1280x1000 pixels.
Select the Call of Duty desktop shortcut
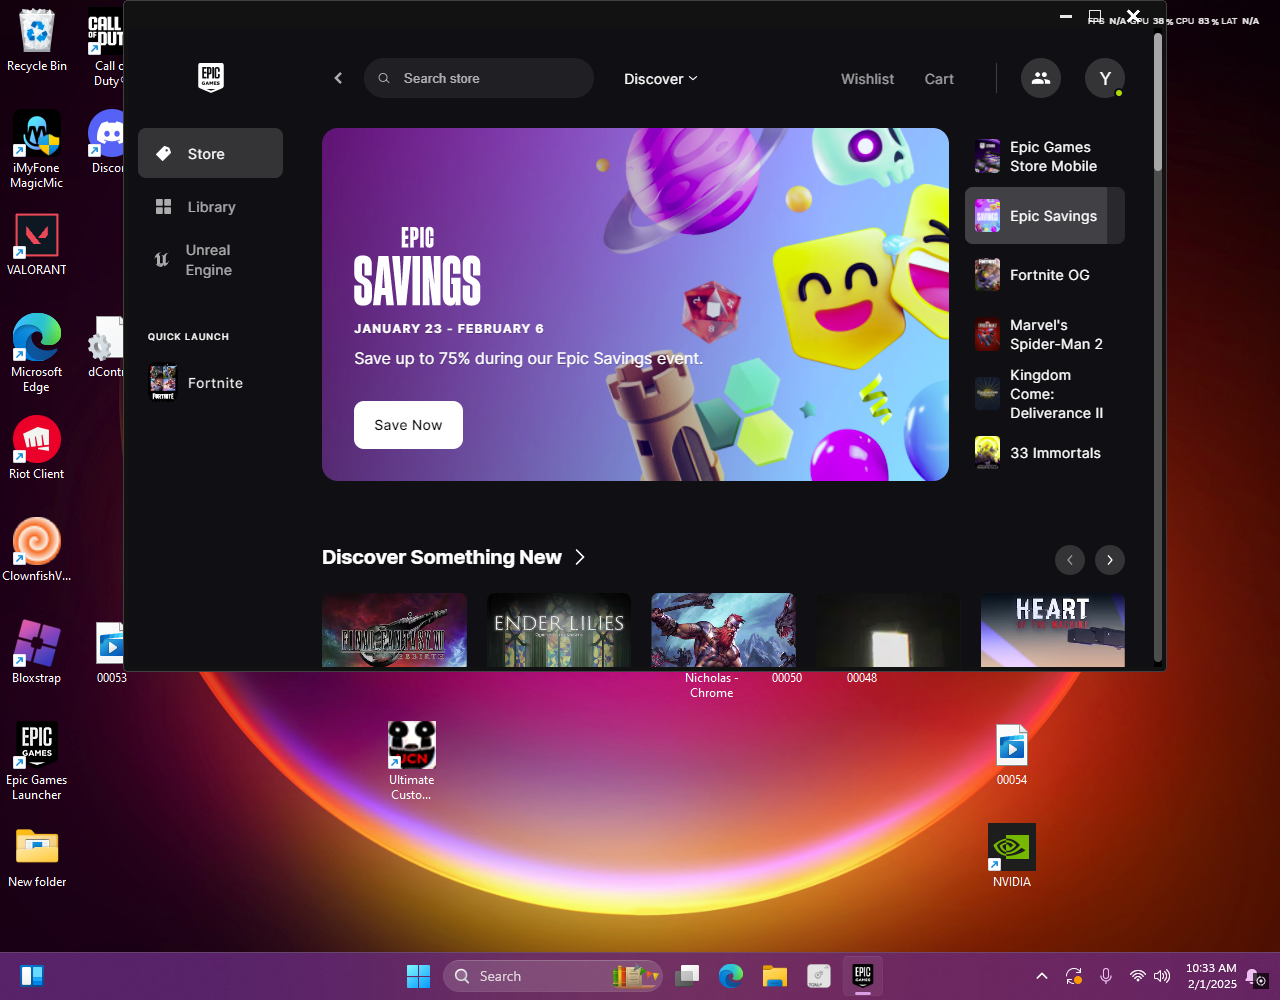(105, 48)
